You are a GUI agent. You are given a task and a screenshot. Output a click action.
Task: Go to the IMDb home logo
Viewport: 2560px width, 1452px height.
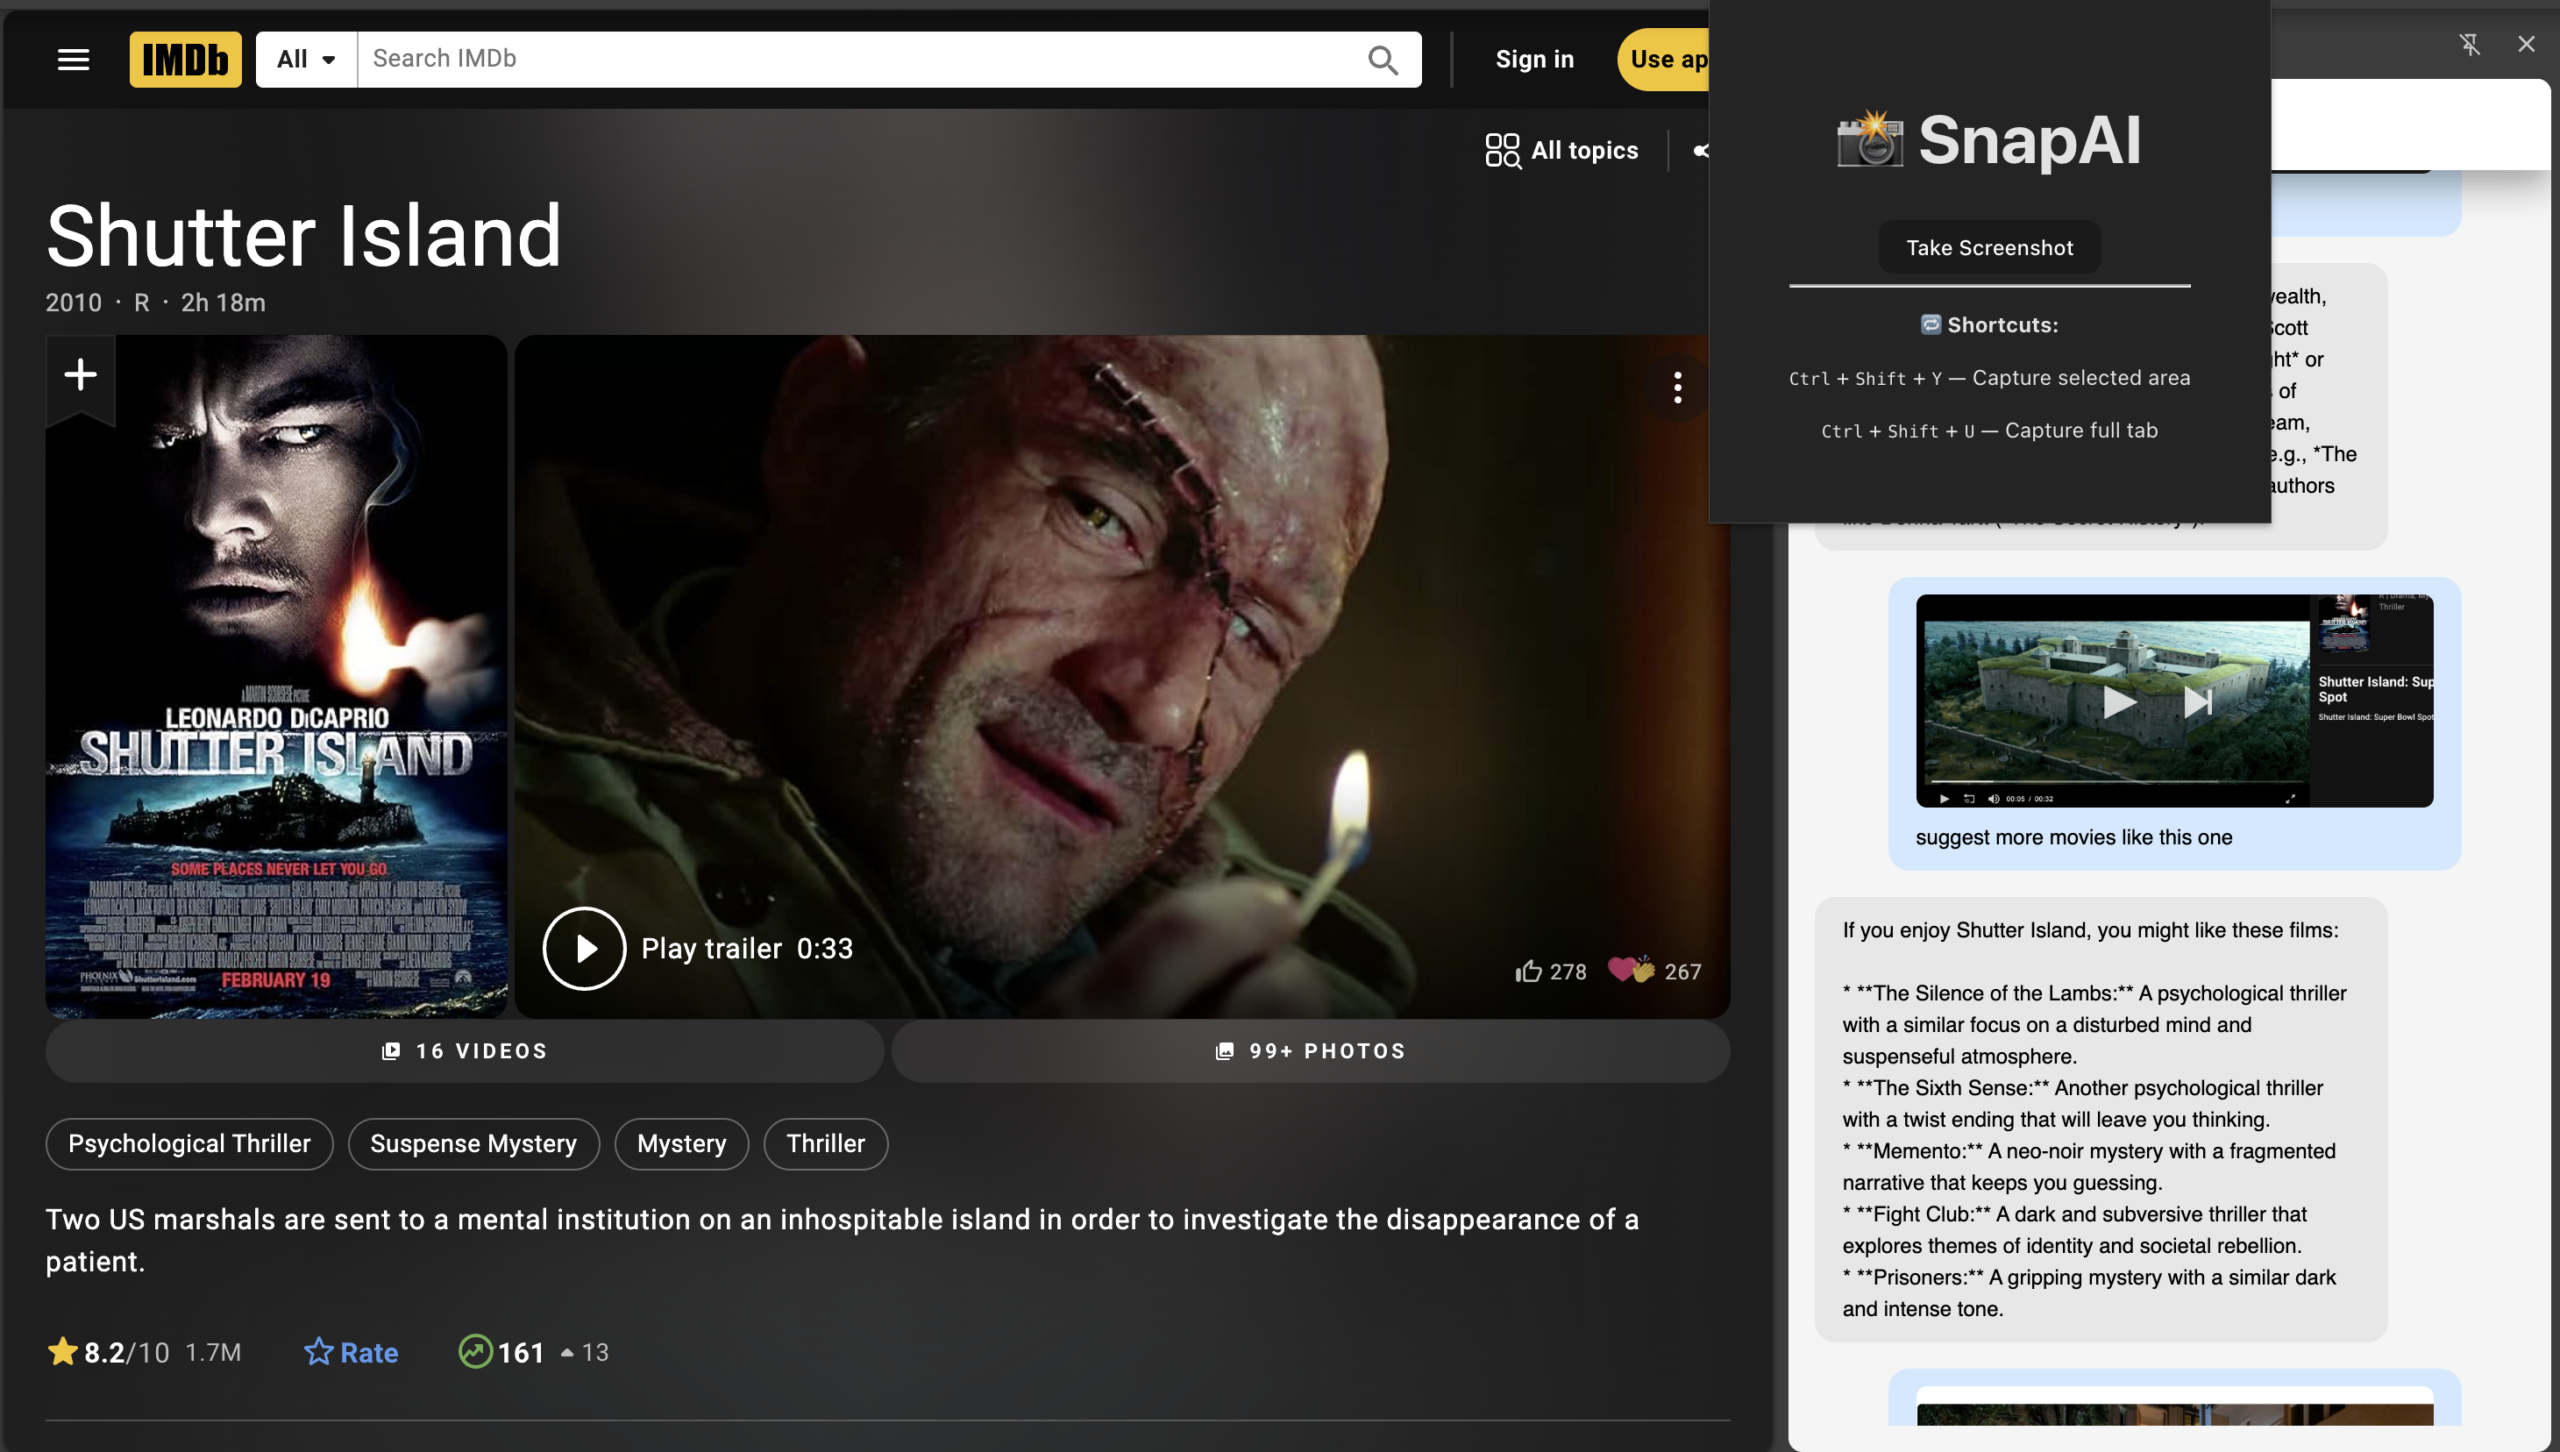pyautogui.click(x=185, y=60)
